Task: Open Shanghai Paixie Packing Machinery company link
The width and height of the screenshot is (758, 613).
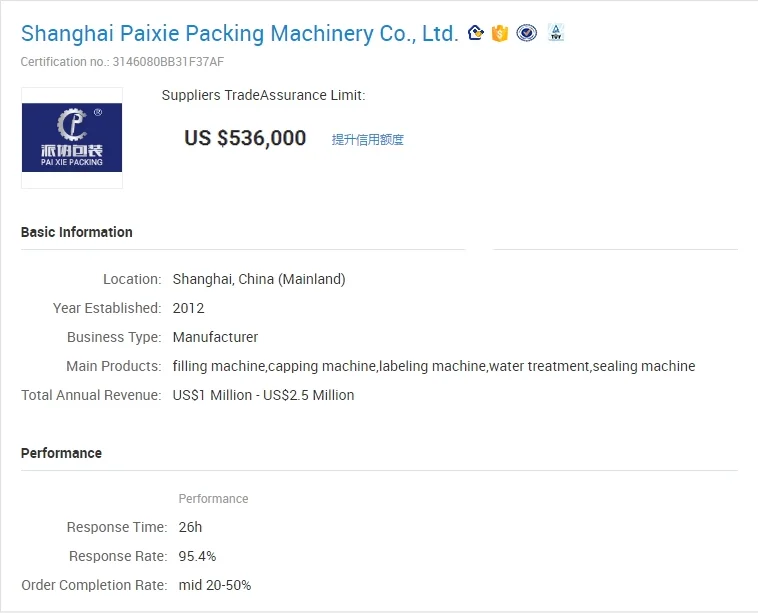Action: click(x=239, y=33)
